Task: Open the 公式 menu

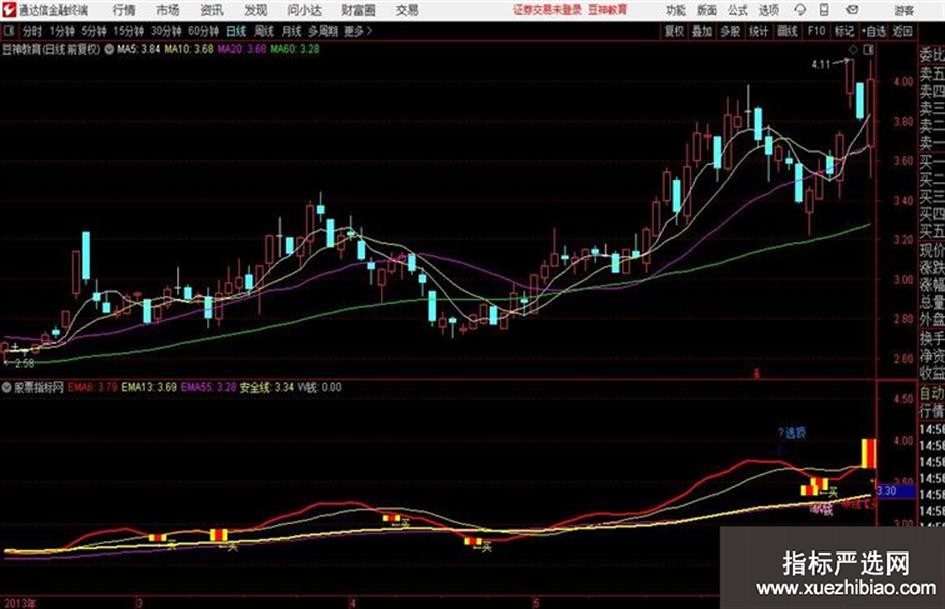Action: (738, 10)
